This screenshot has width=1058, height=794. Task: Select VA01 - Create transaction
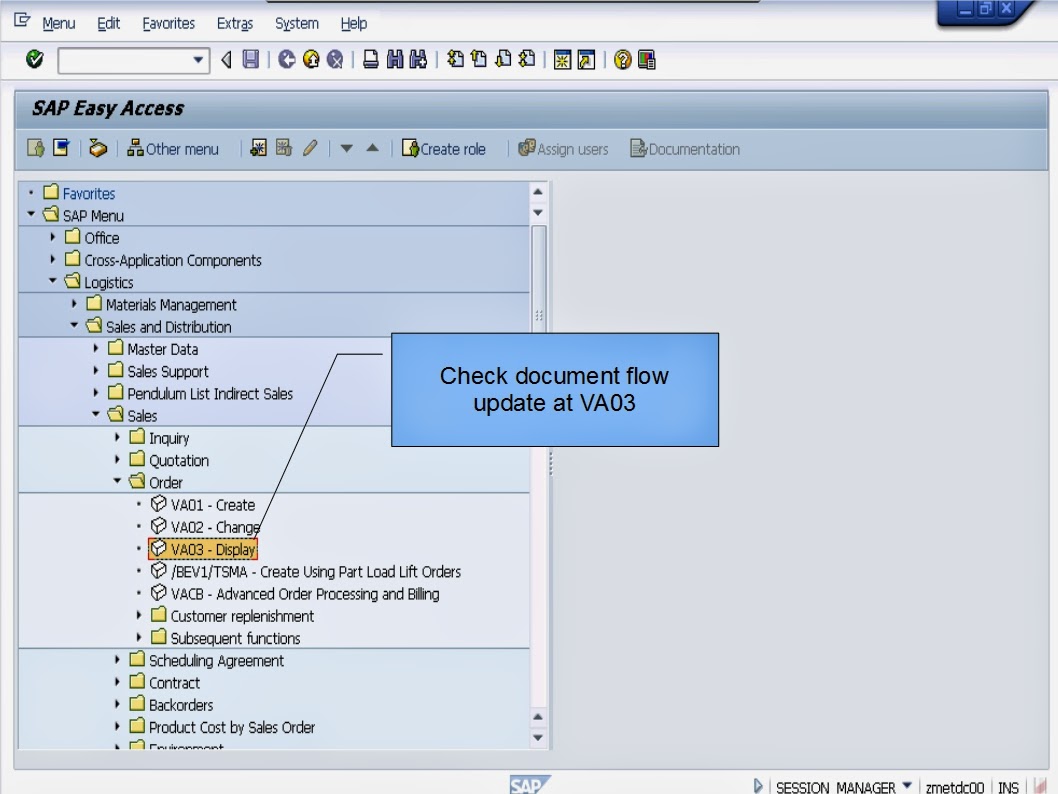203,505
